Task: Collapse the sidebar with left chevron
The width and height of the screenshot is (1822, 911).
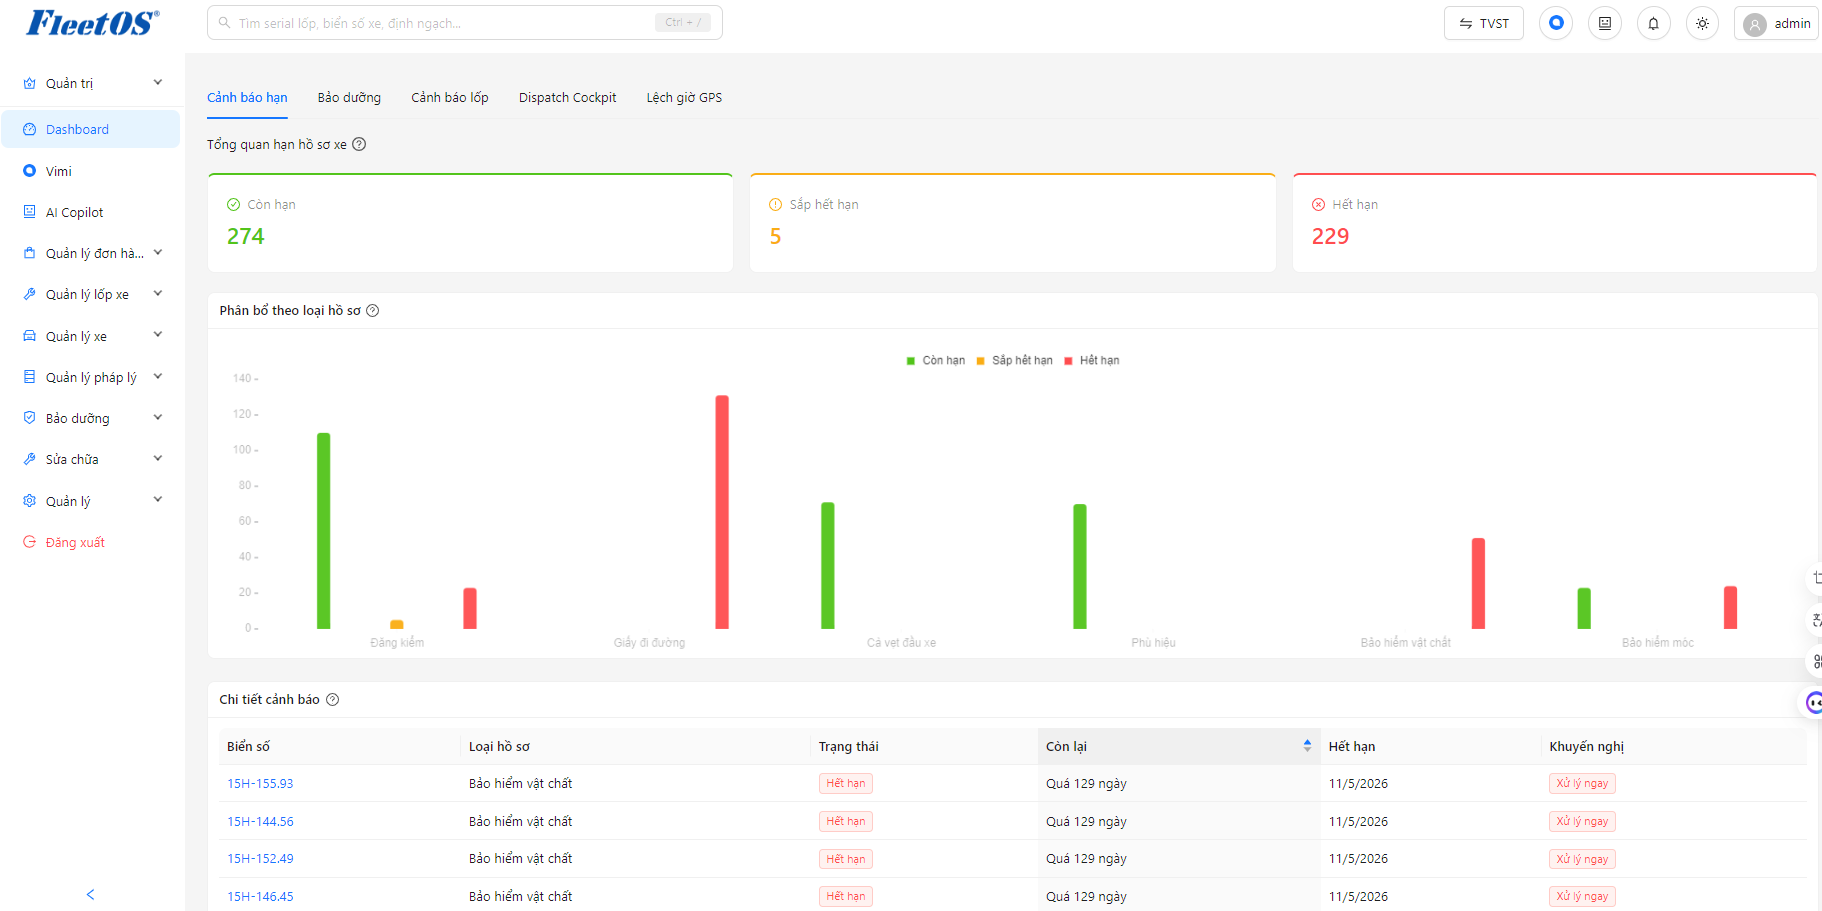Action: point(91,894)
